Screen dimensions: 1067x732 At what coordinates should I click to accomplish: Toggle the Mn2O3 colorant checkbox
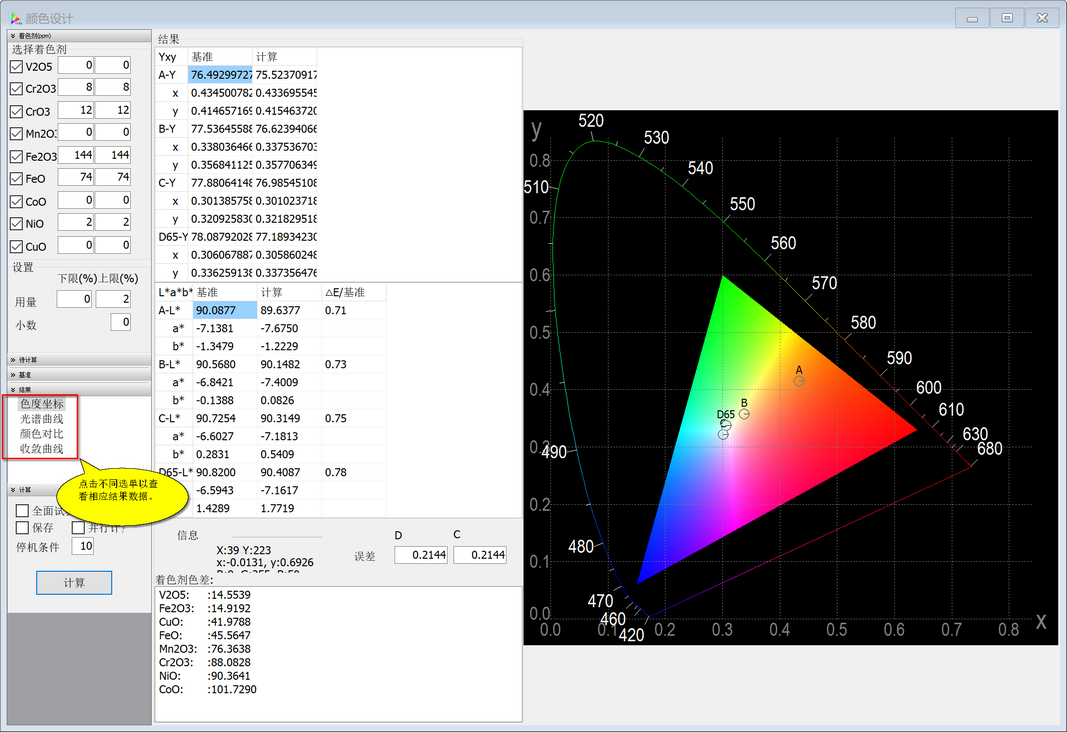click(17, 133)
